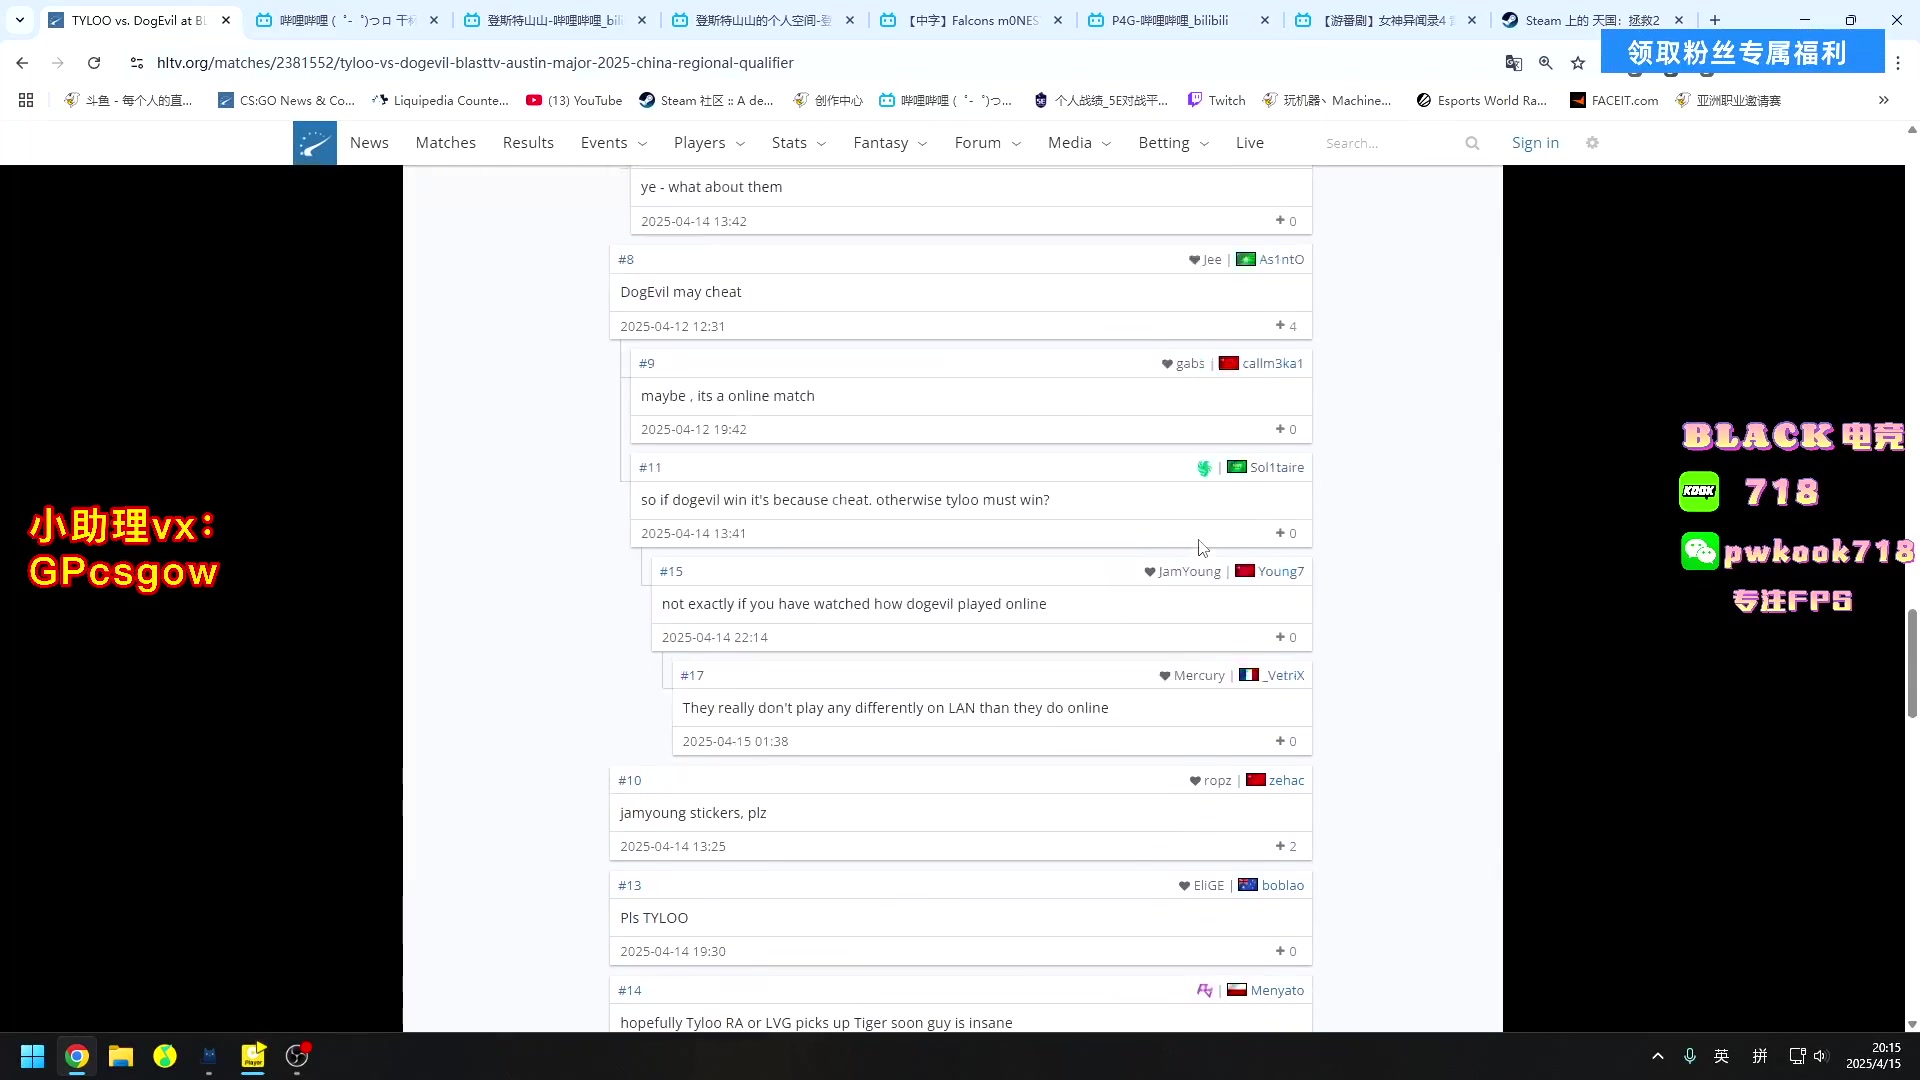Expand the Fantasy dropdown menu

pyautogui.click(x=890, y=143)
